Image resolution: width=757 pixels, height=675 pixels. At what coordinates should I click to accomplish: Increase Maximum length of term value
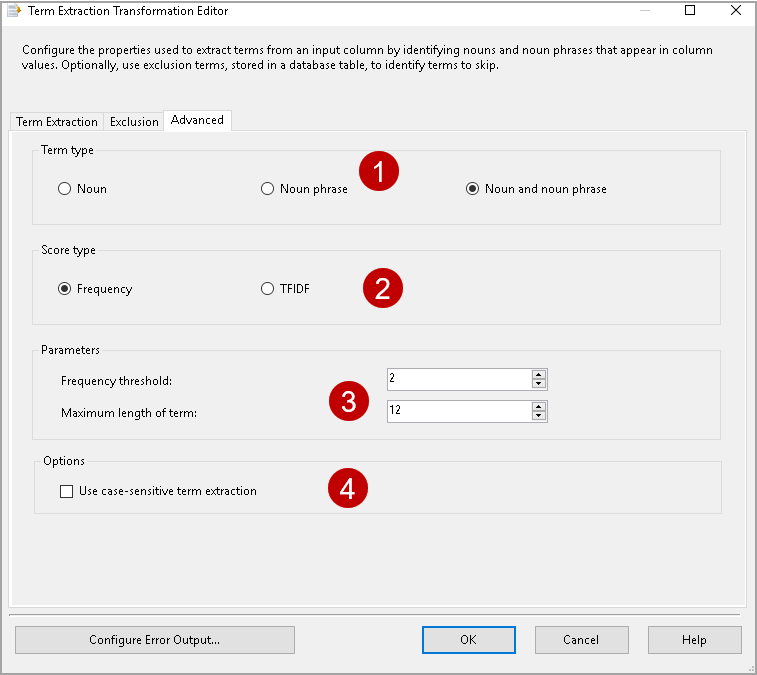coord(539,407)
